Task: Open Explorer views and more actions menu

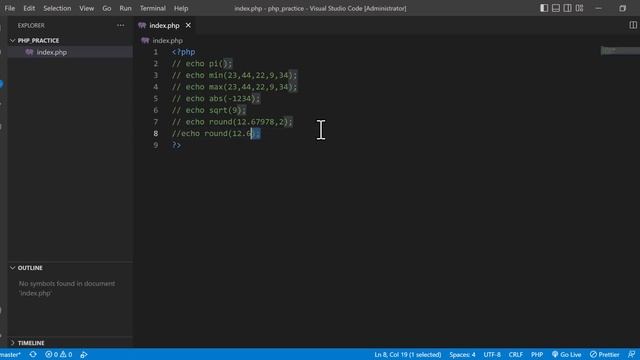Action: 120,25
